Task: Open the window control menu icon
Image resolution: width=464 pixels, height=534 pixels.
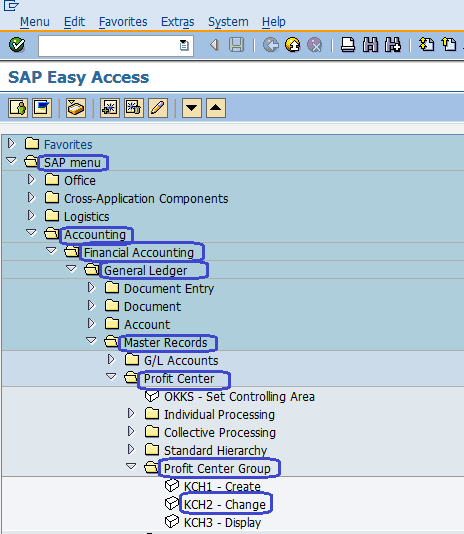Action: (11, 5)
